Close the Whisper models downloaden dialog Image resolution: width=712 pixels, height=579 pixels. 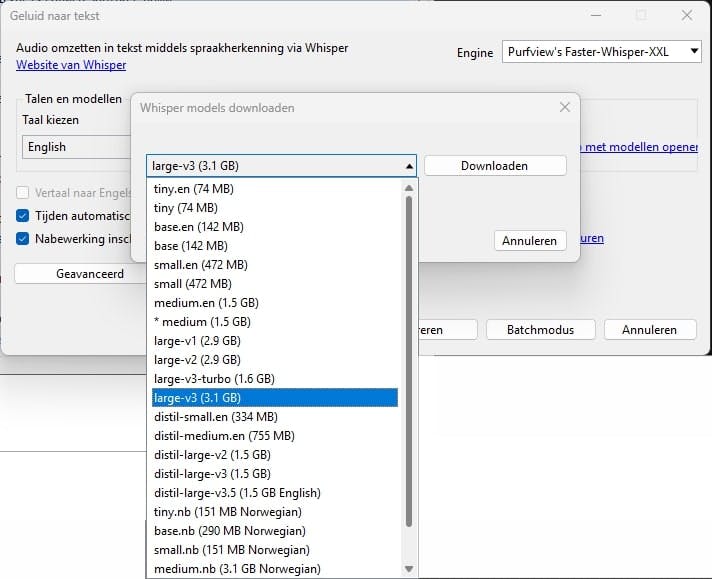click(x=565, y=108)
